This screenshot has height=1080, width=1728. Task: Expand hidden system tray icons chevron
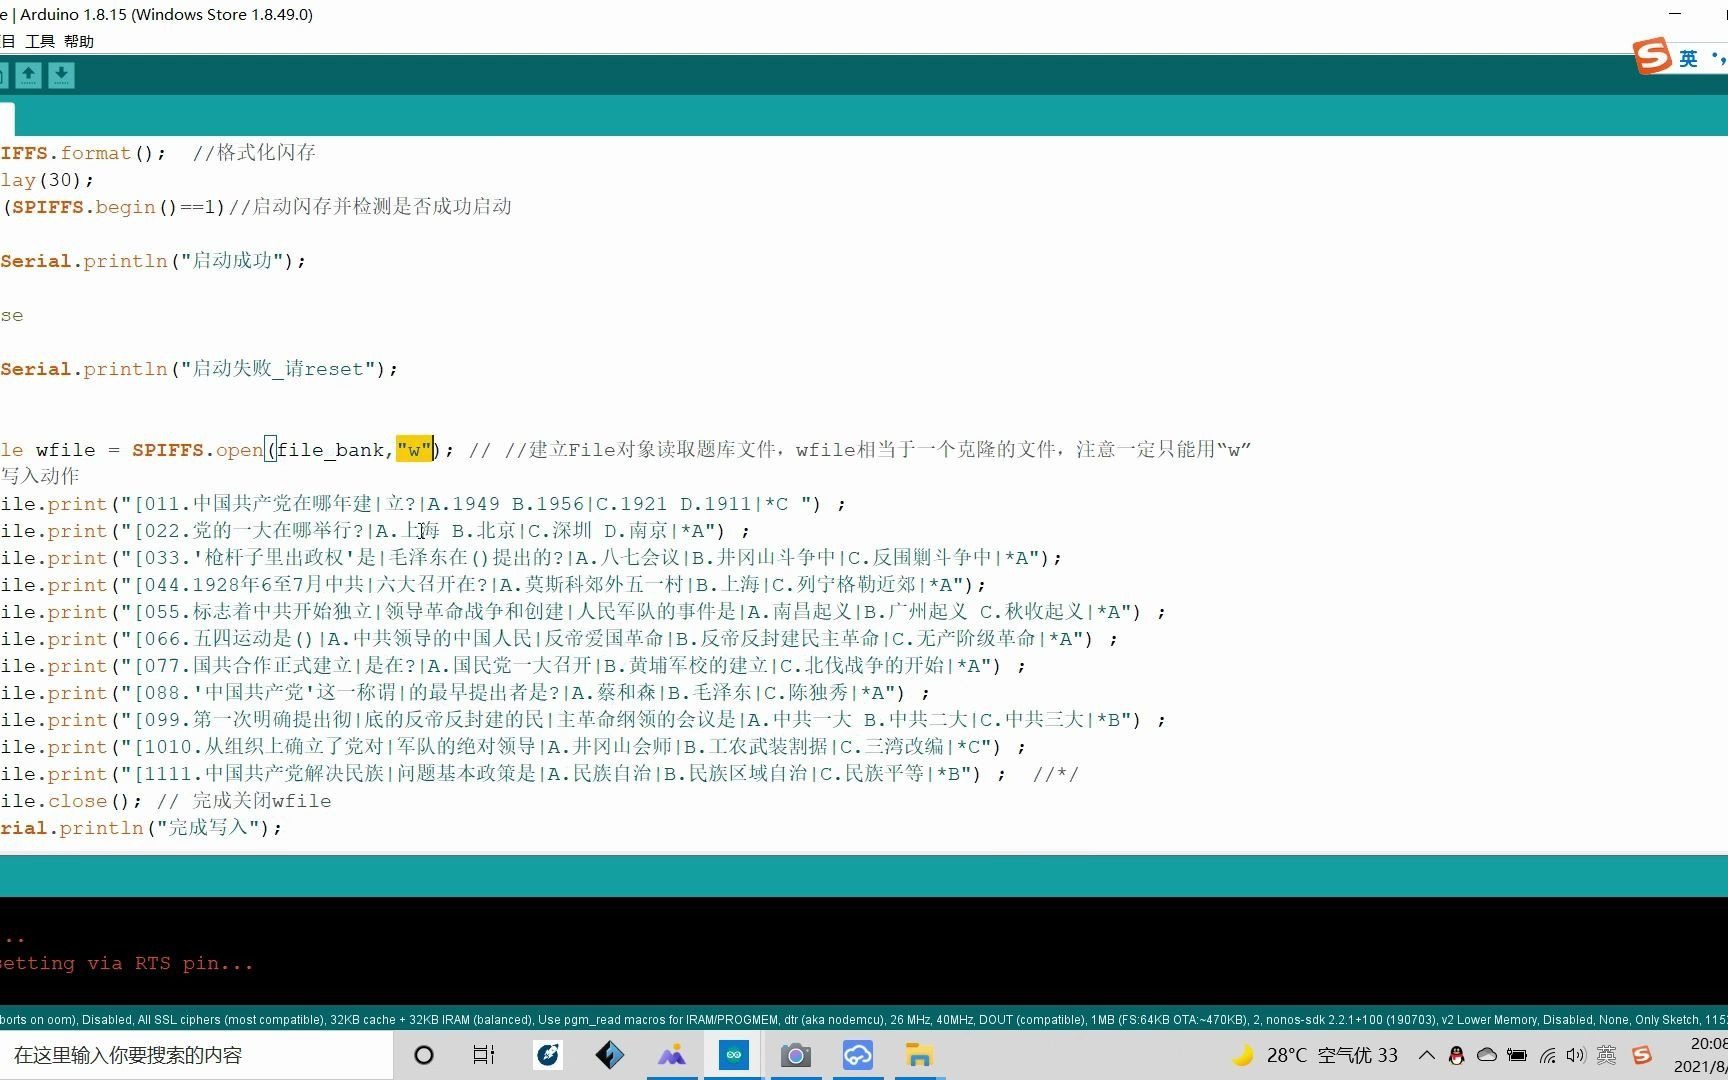pyautogui.click(x=1427, y=1055)
